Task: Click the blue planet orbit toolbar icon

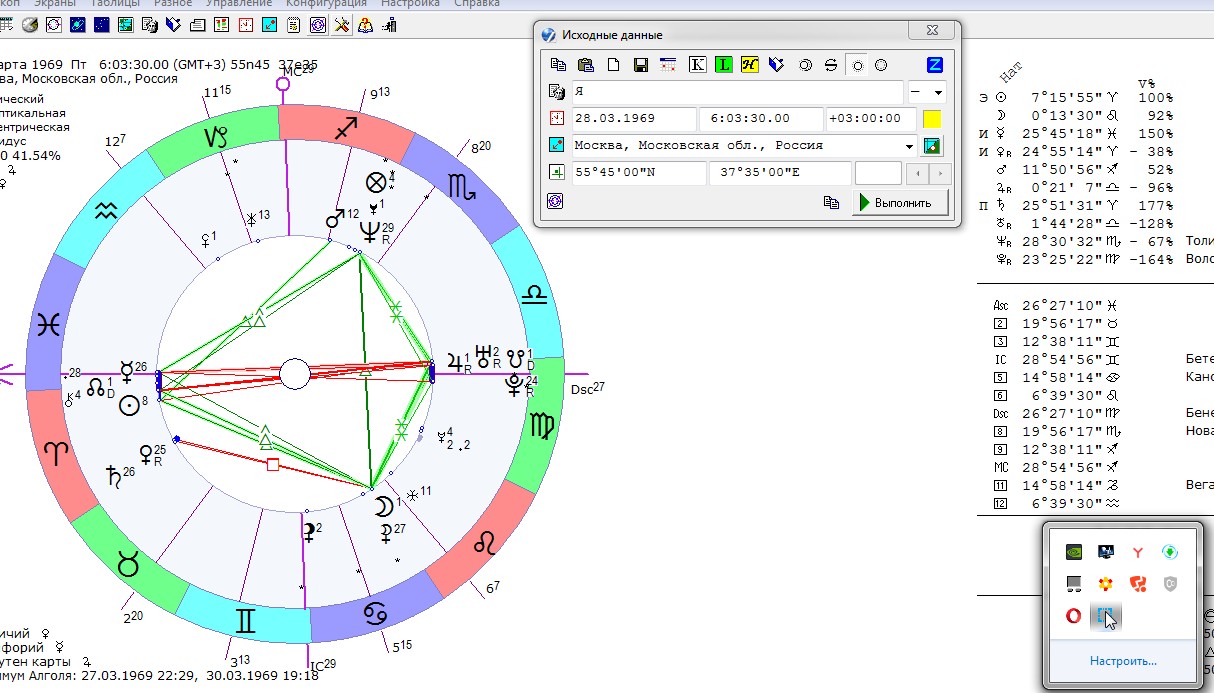Action: [x=78, y=25]
